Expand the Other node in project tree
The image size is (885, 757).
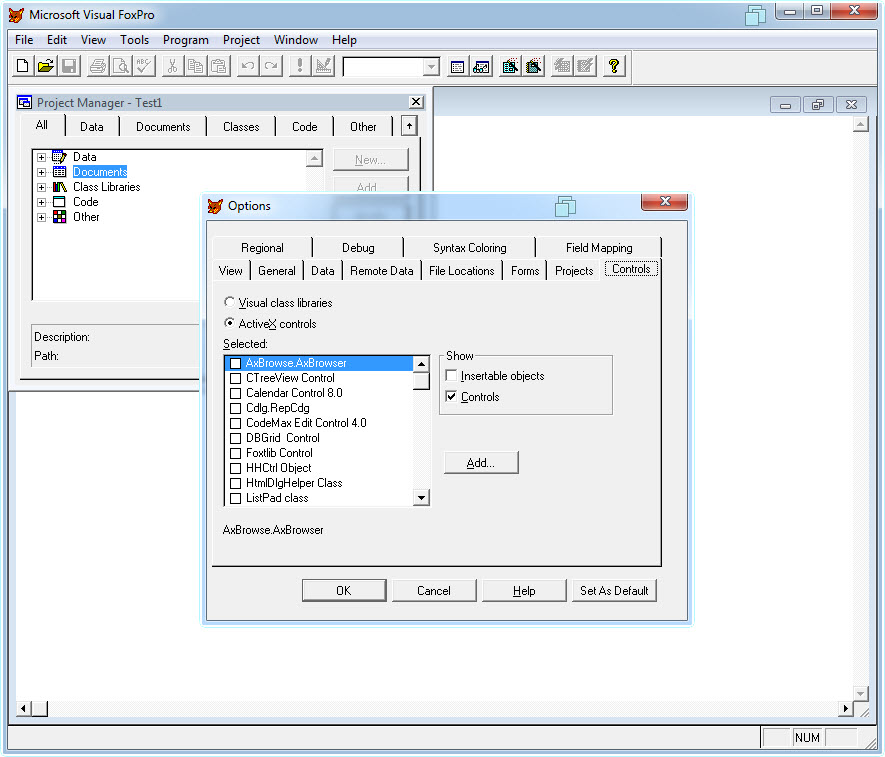(41, 217)
